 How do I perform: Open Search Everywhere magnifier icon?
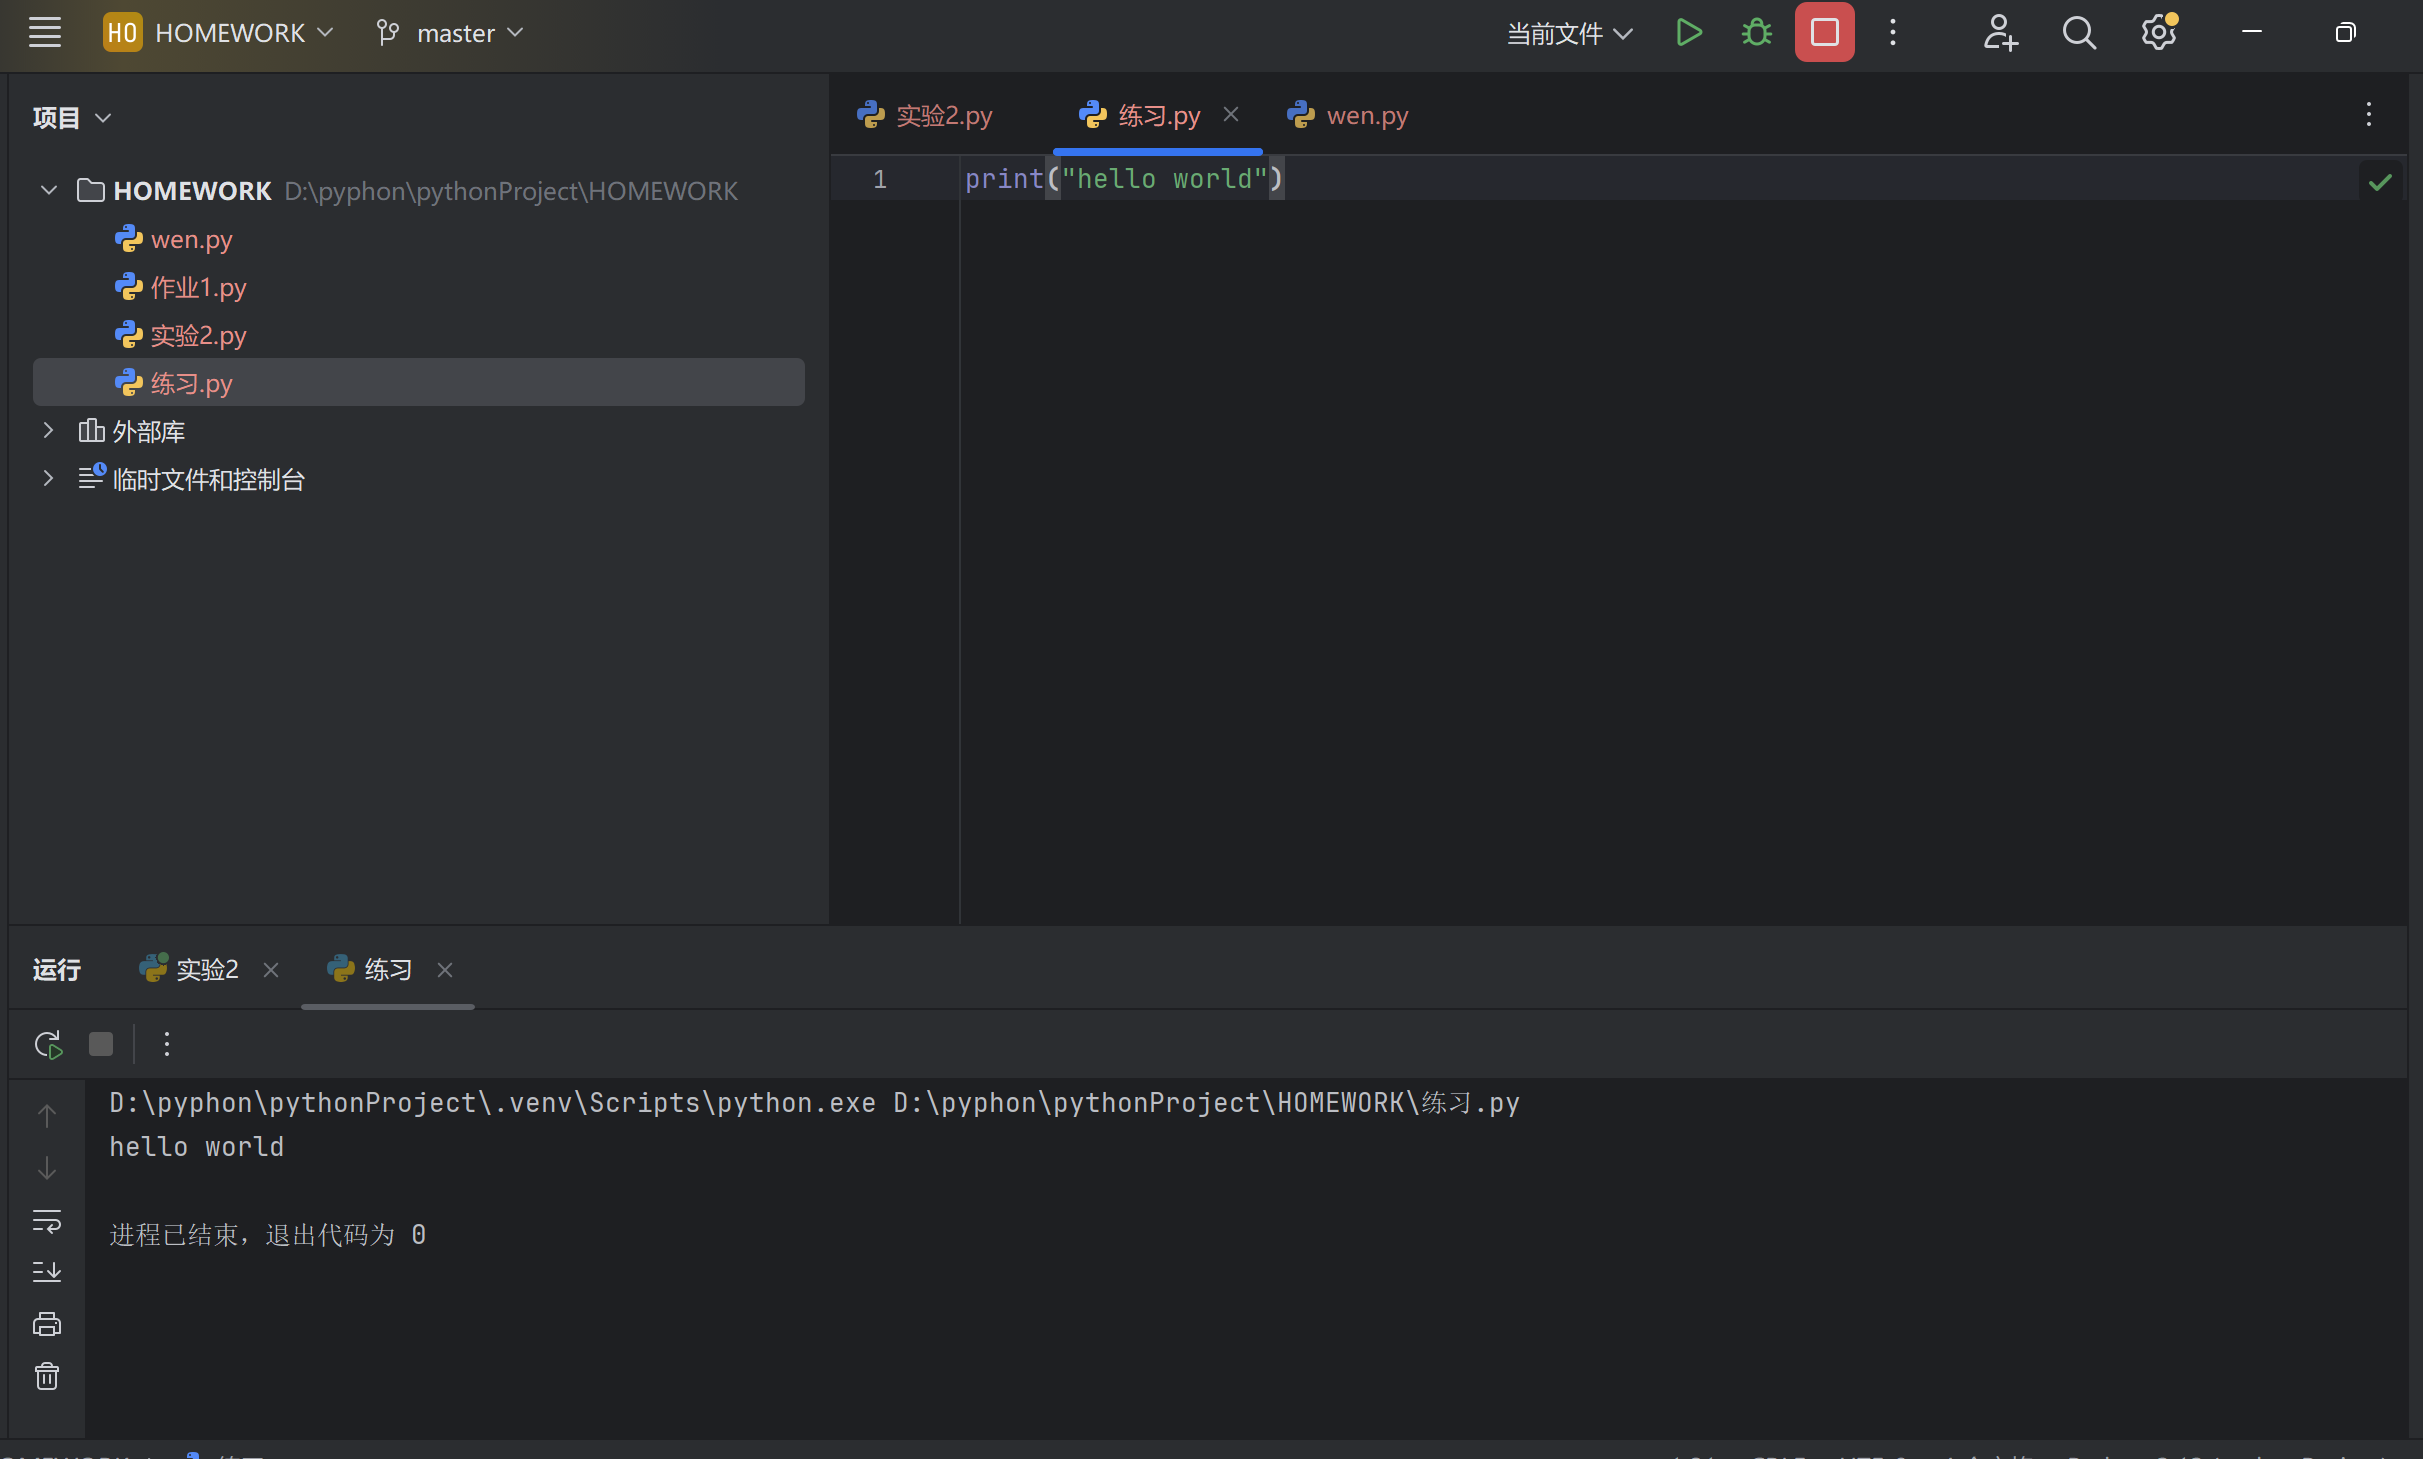[x=2078, y=33]
